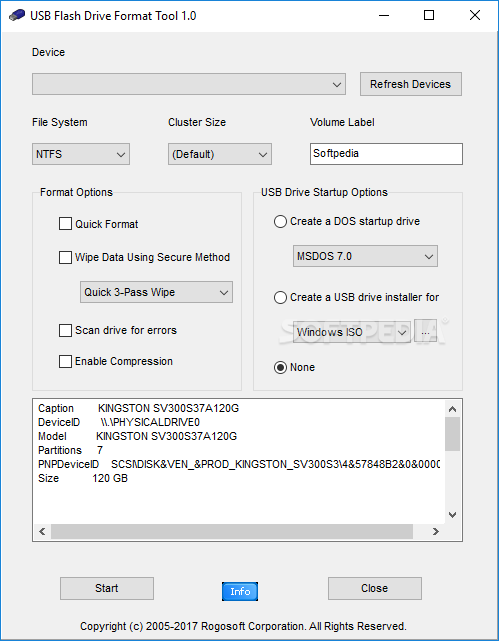Image resolution: width=499 pixels, height=641 pixels.
Task: Click the Partitions 7 line
Action: pyautogui.click(x=70, y=450)
